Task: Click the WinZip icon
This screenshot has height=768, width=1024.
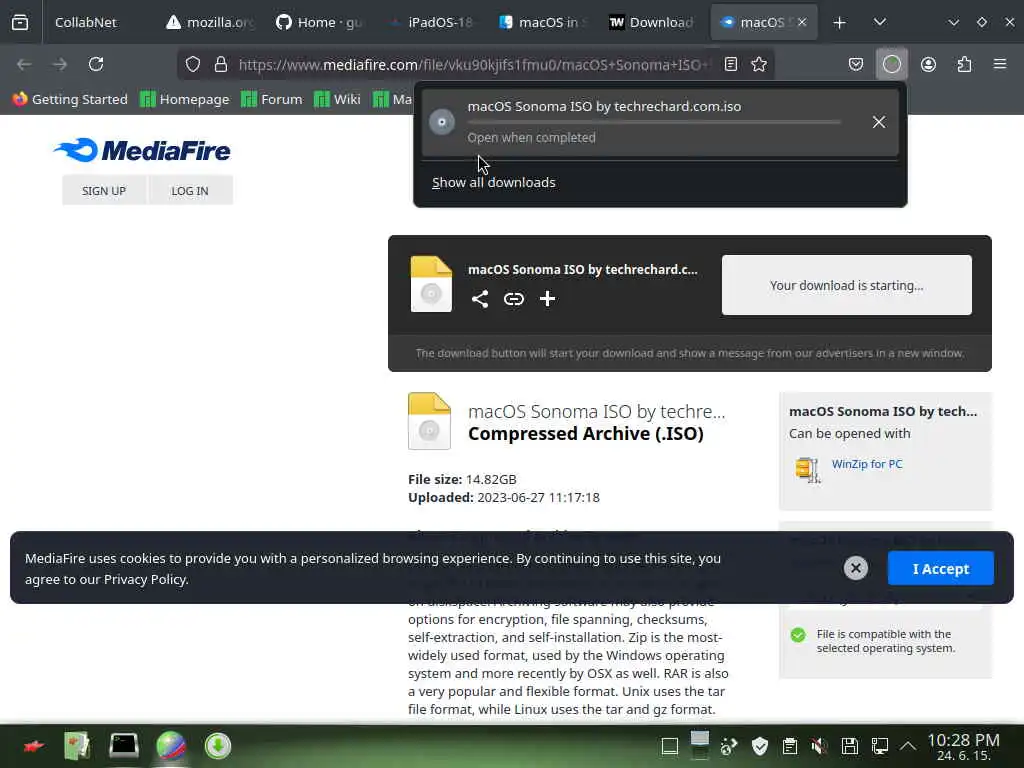Action: 807,469
